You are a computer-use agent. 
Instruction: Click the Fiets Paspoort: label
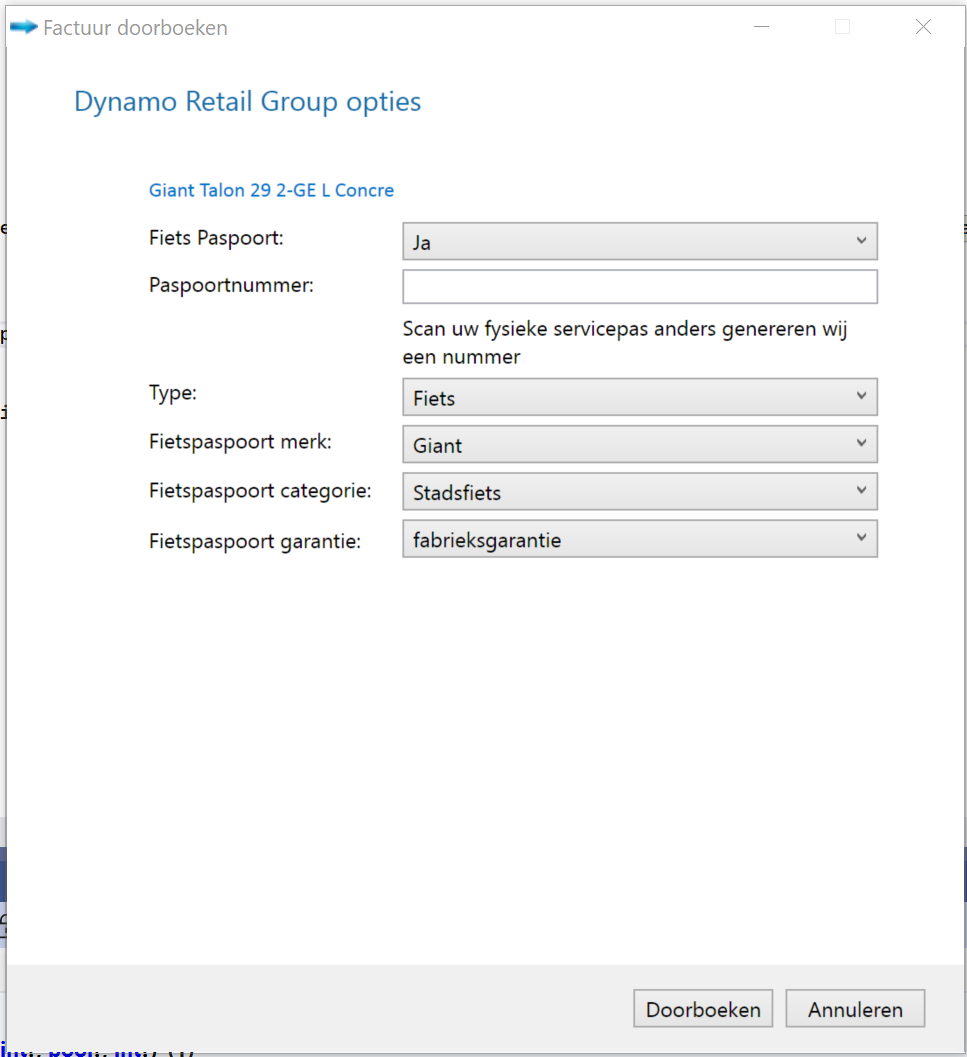(x=216, y=238)
